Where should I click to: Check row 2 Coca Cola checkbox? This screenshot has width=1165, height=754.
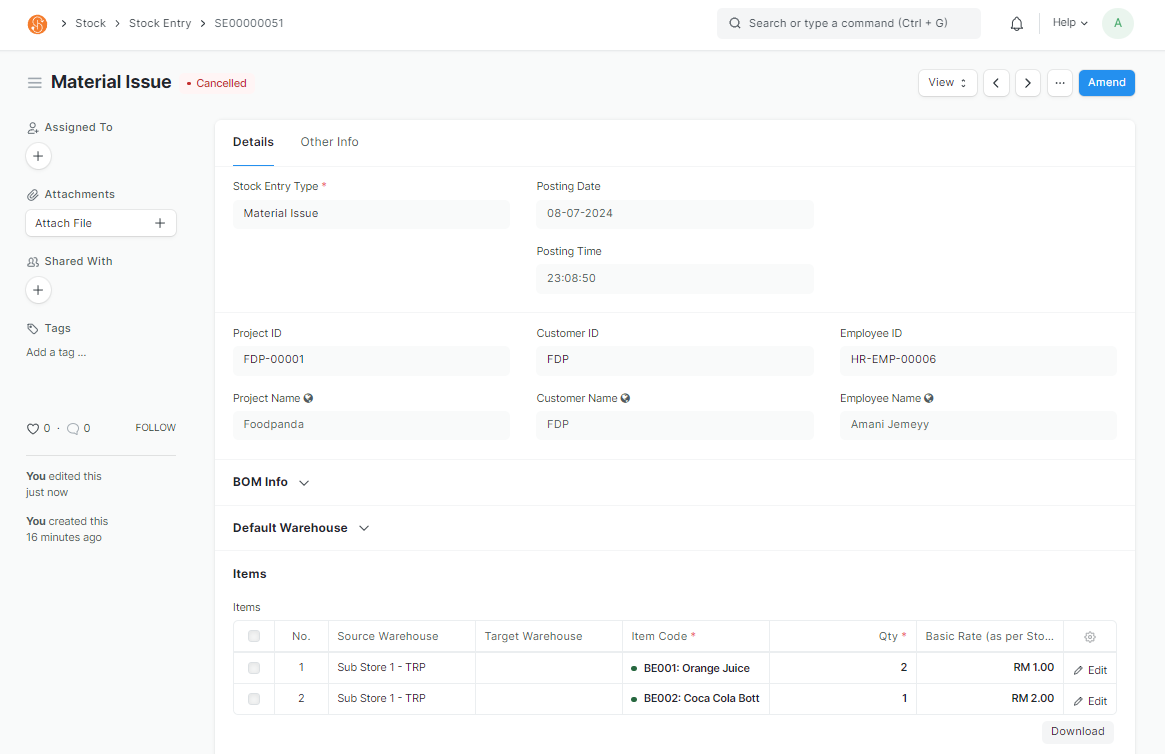254,699
